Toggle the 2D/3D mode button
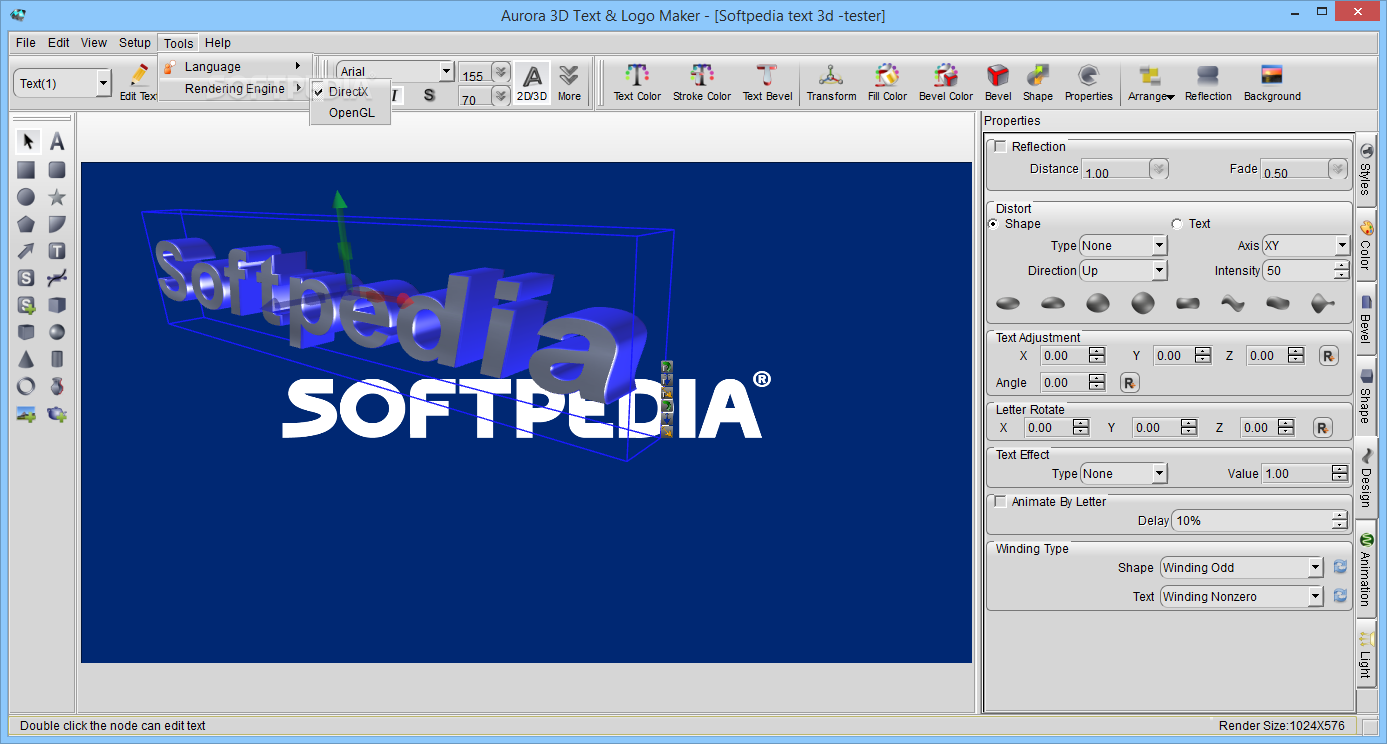 click(532, 83)
